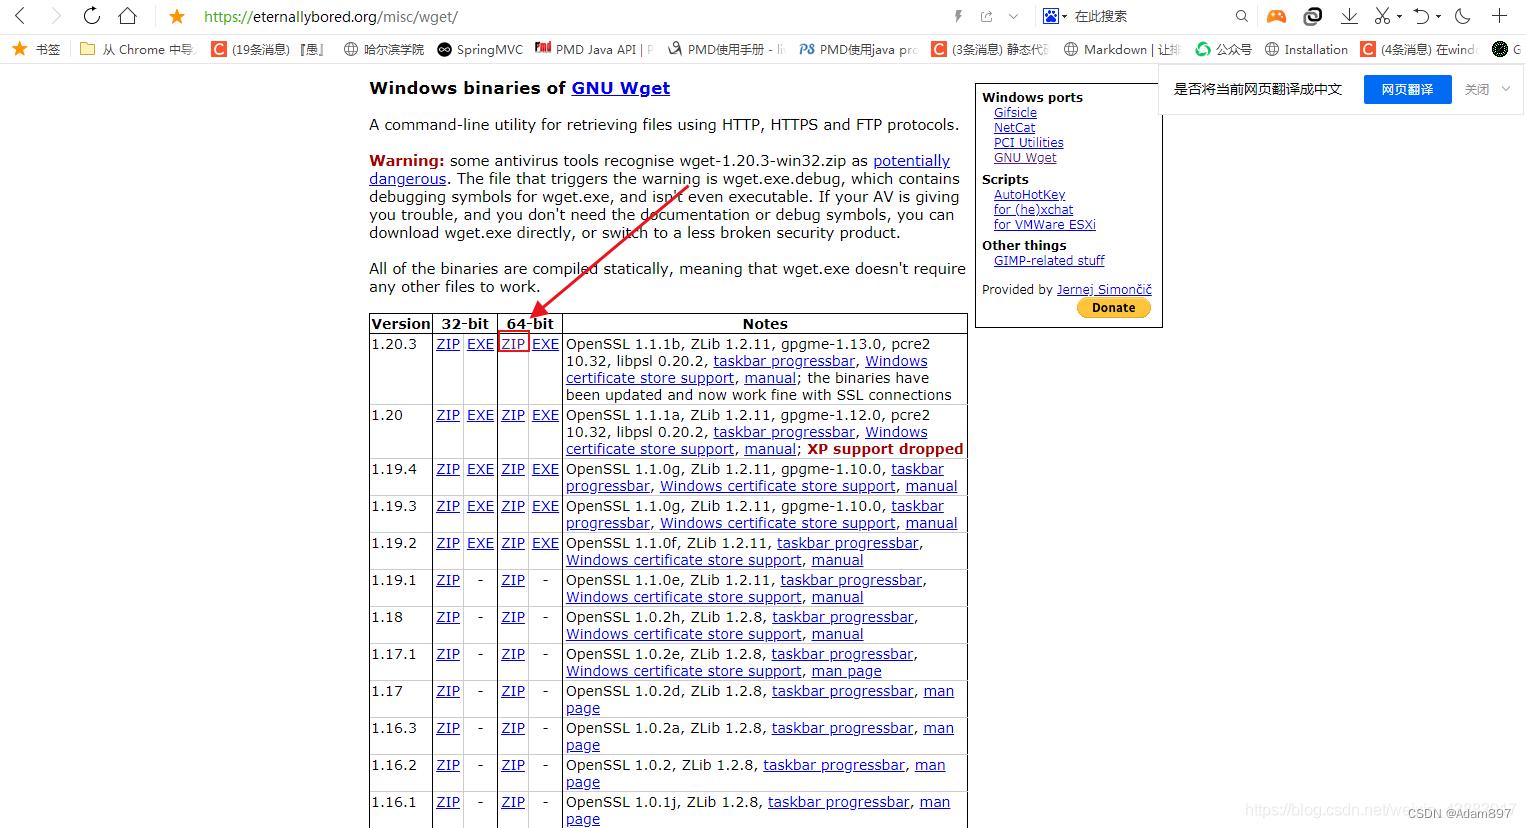The width and height of the screenshot is (1526, 828).
Task: Download the 64-bit EXE for version 1.20
Action: click(545, 415)
